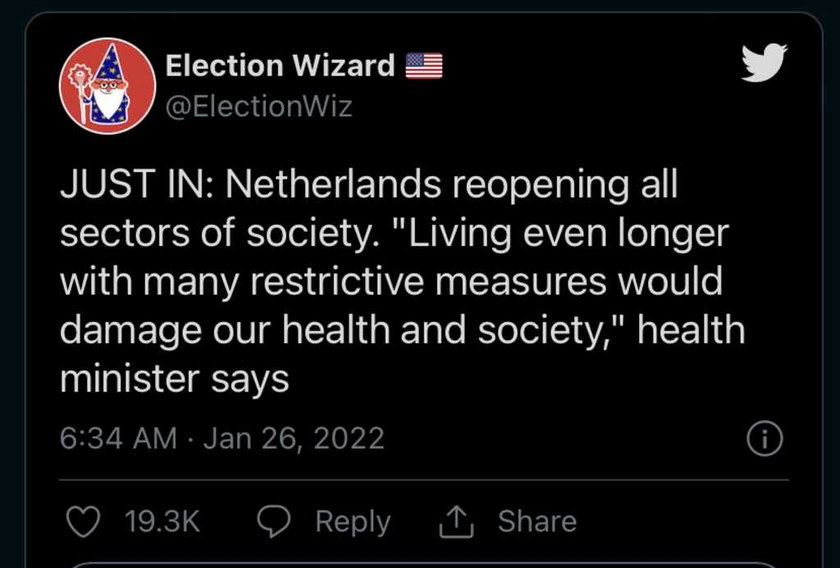Click the American flag emoji

coord(424,66)
